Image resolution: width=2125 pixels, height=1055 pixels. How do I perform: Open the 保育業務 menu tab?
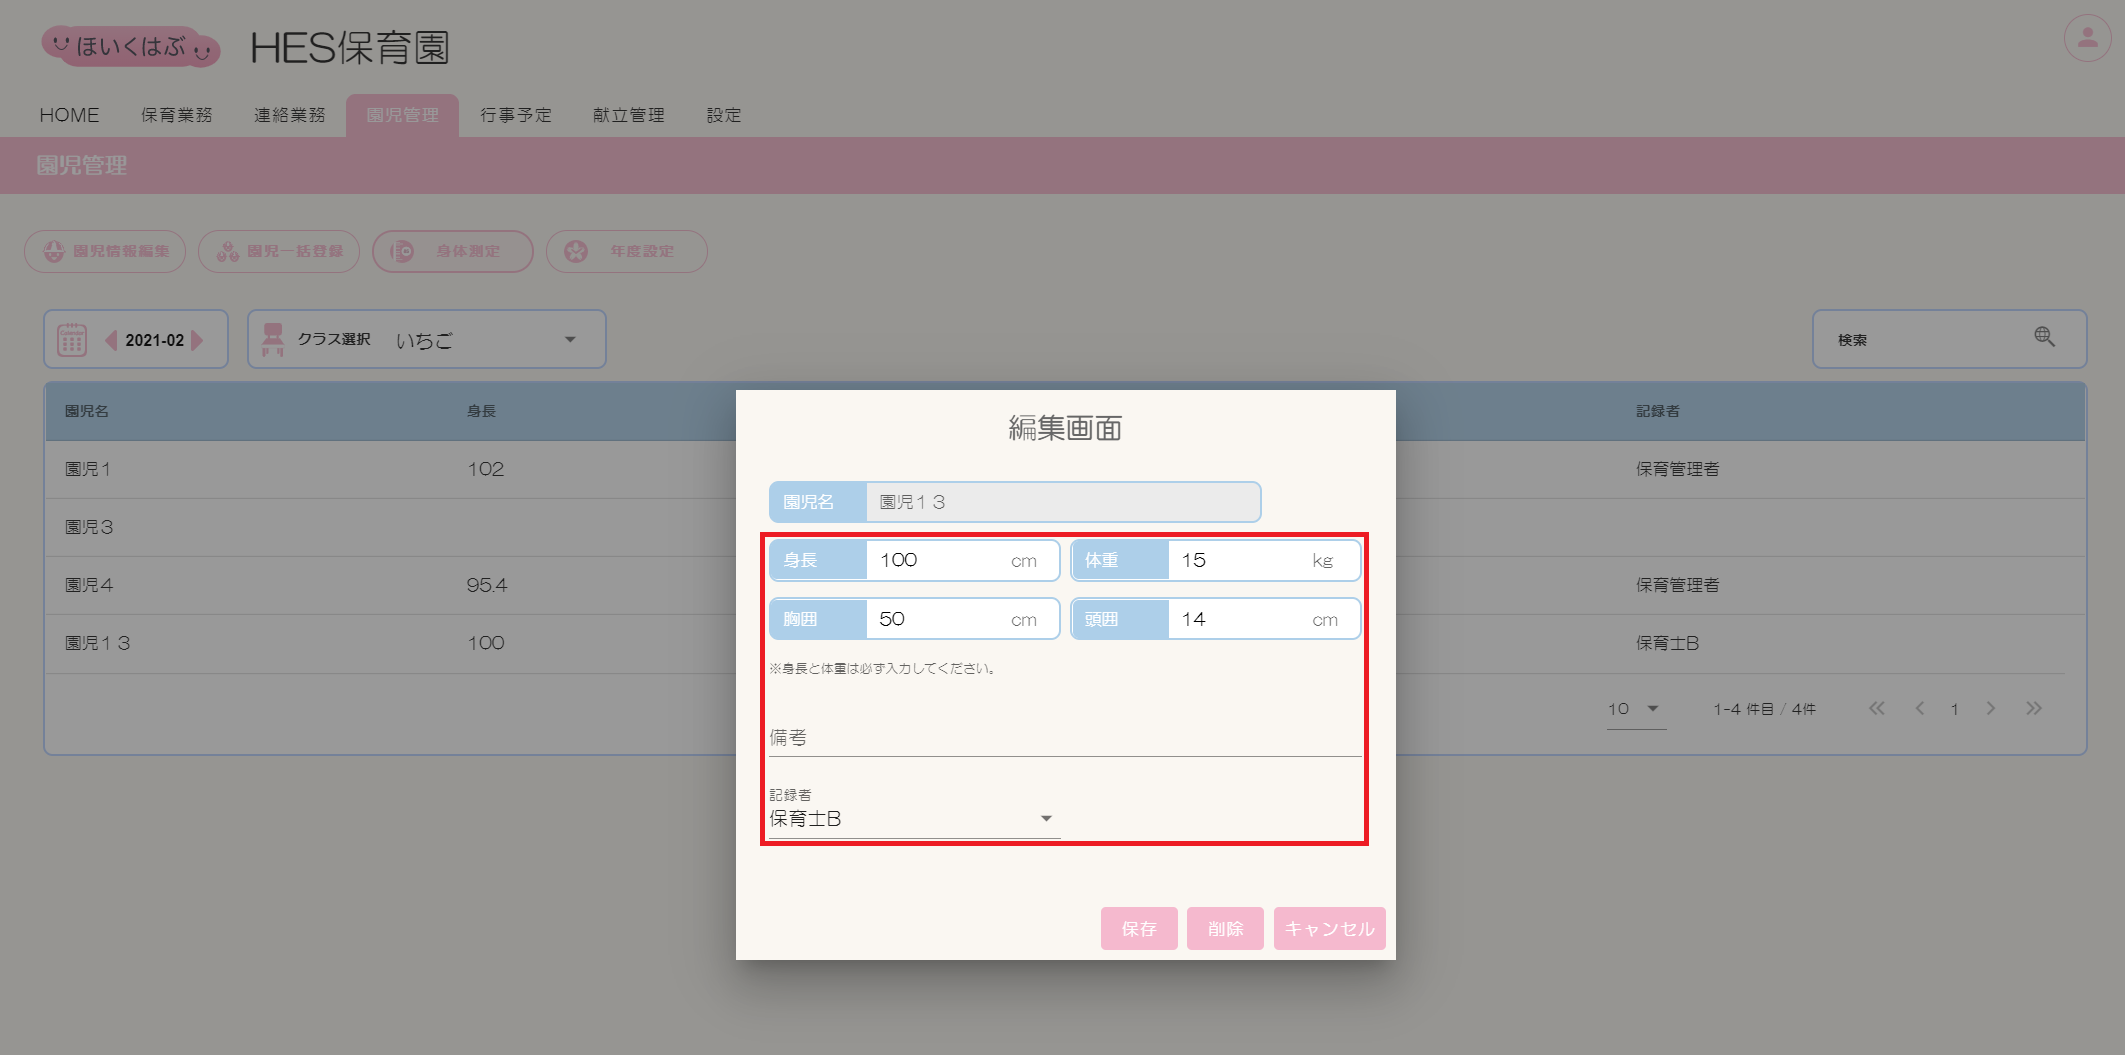(176, 115)
